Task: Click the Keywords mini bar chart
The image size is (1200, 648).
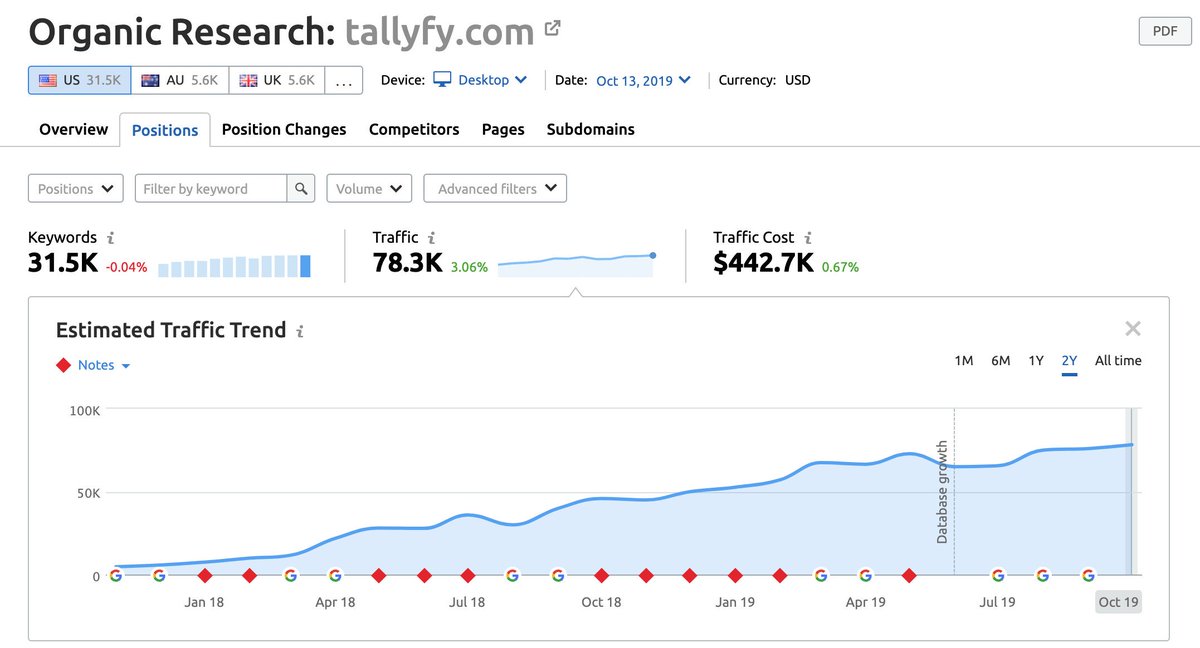Action: coord(234,266)
